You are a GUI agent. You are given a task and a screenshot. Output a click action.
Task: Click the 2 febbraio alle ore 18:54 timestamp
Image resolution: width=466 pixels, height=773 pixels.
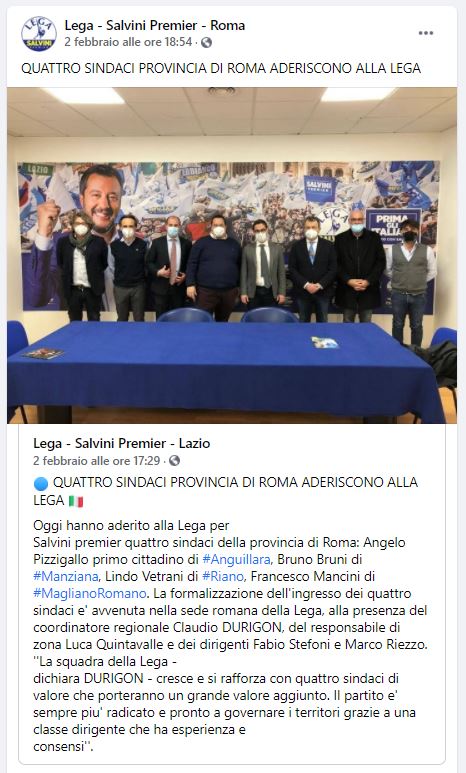(x=128, y=42)
